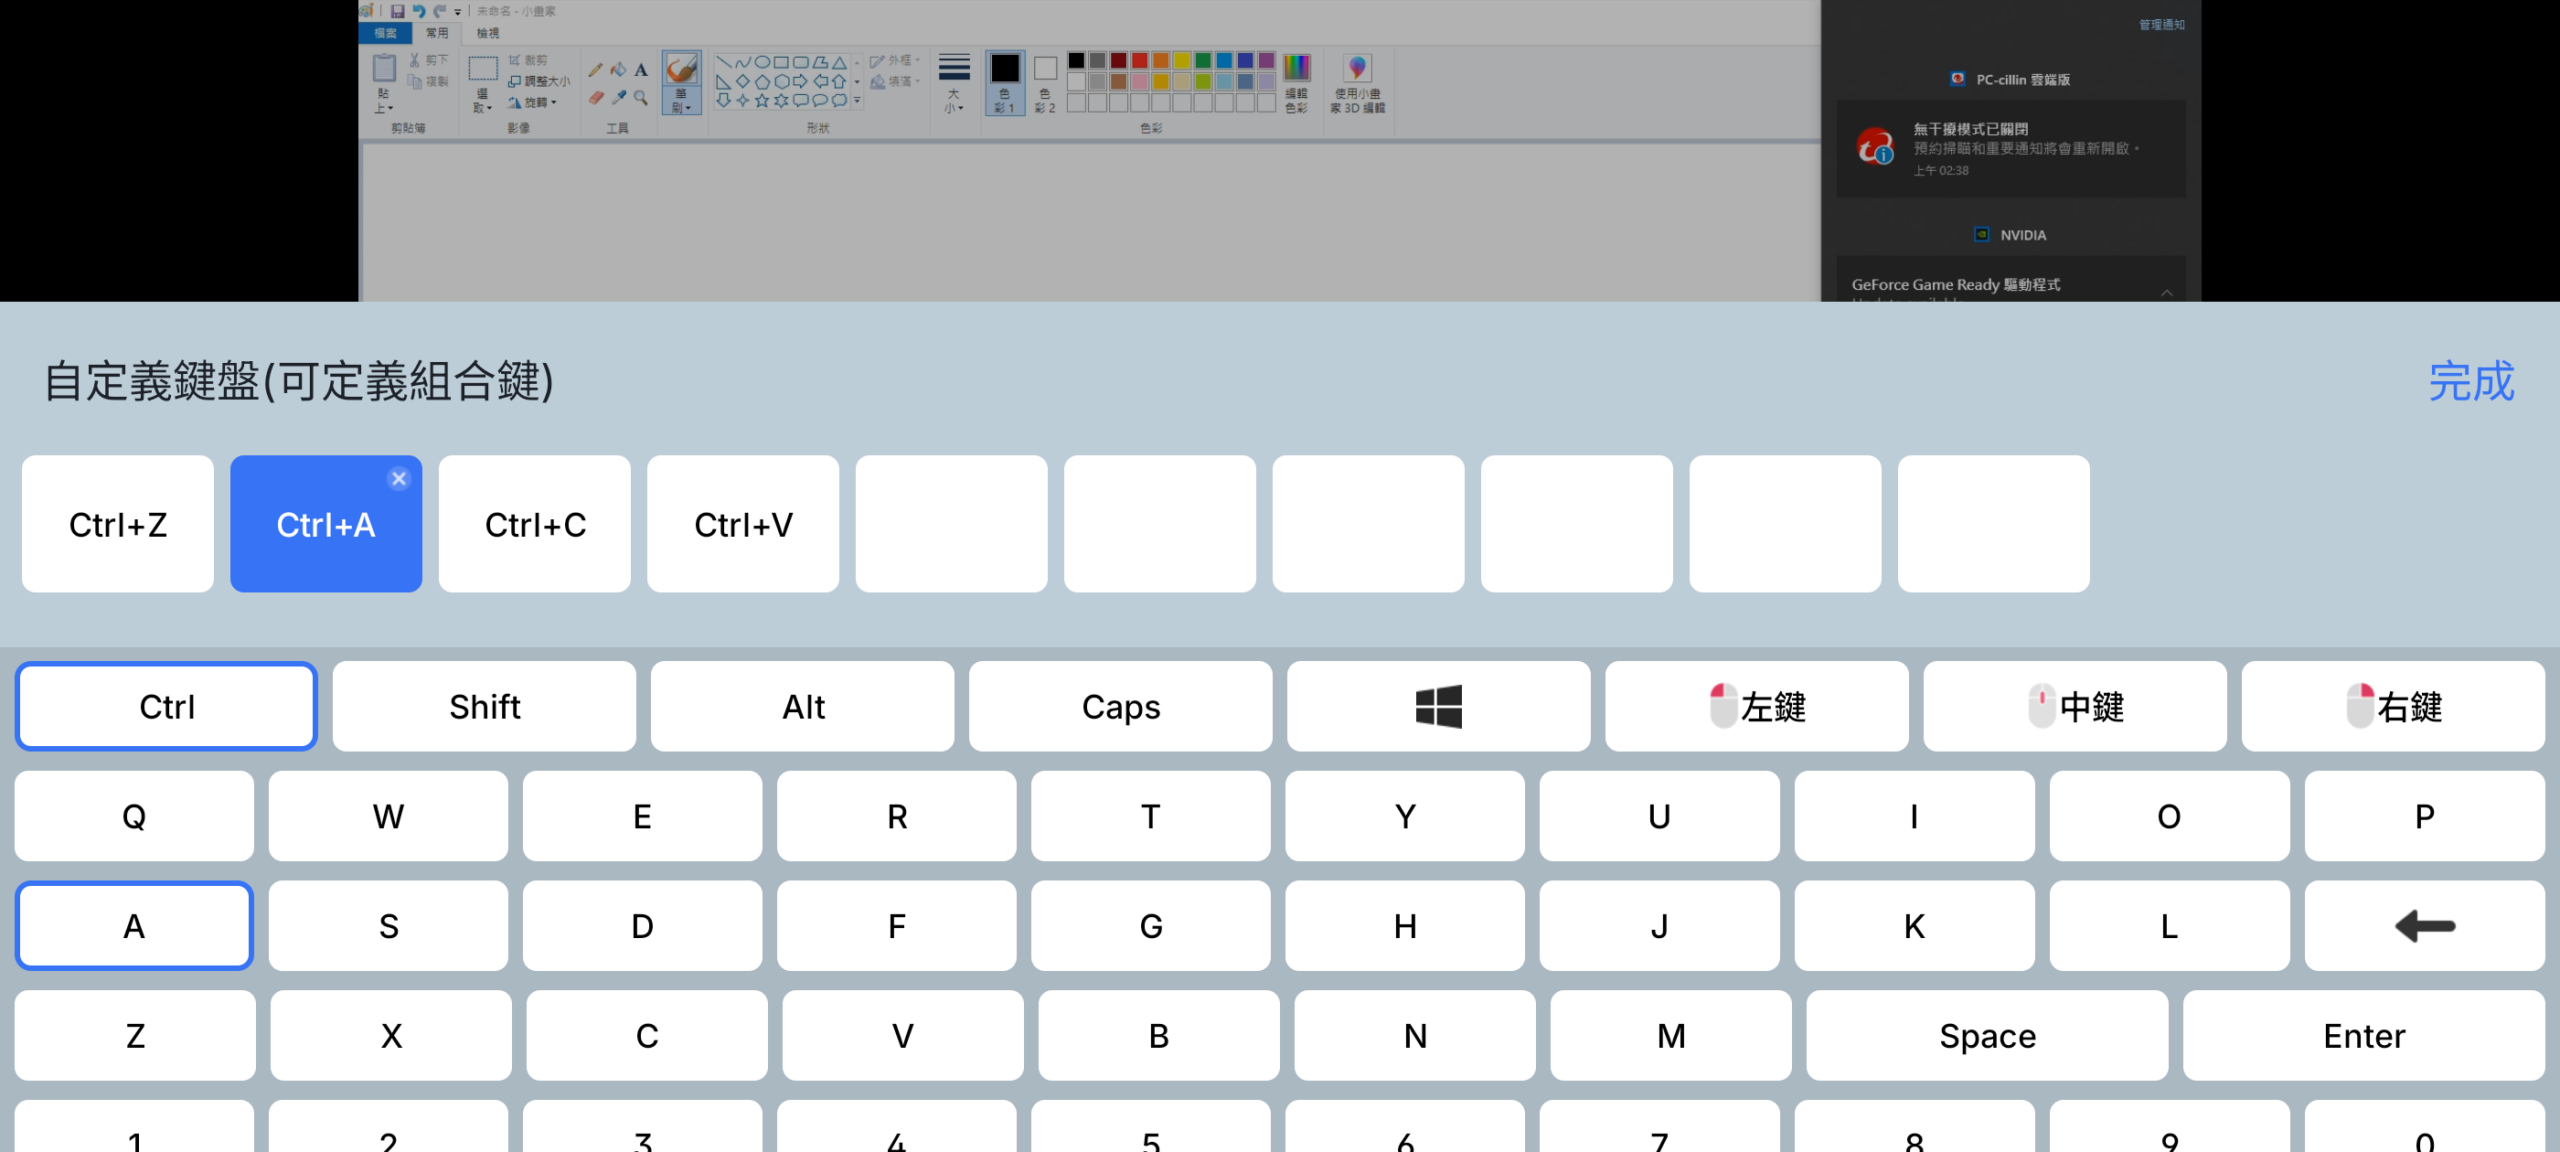
Task: Tap the middle mouse button key 中鍵
Action: 2074,706
